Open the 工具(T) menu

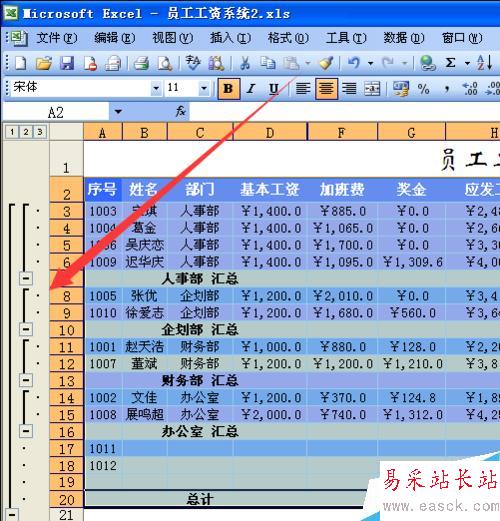click(346, 38)
